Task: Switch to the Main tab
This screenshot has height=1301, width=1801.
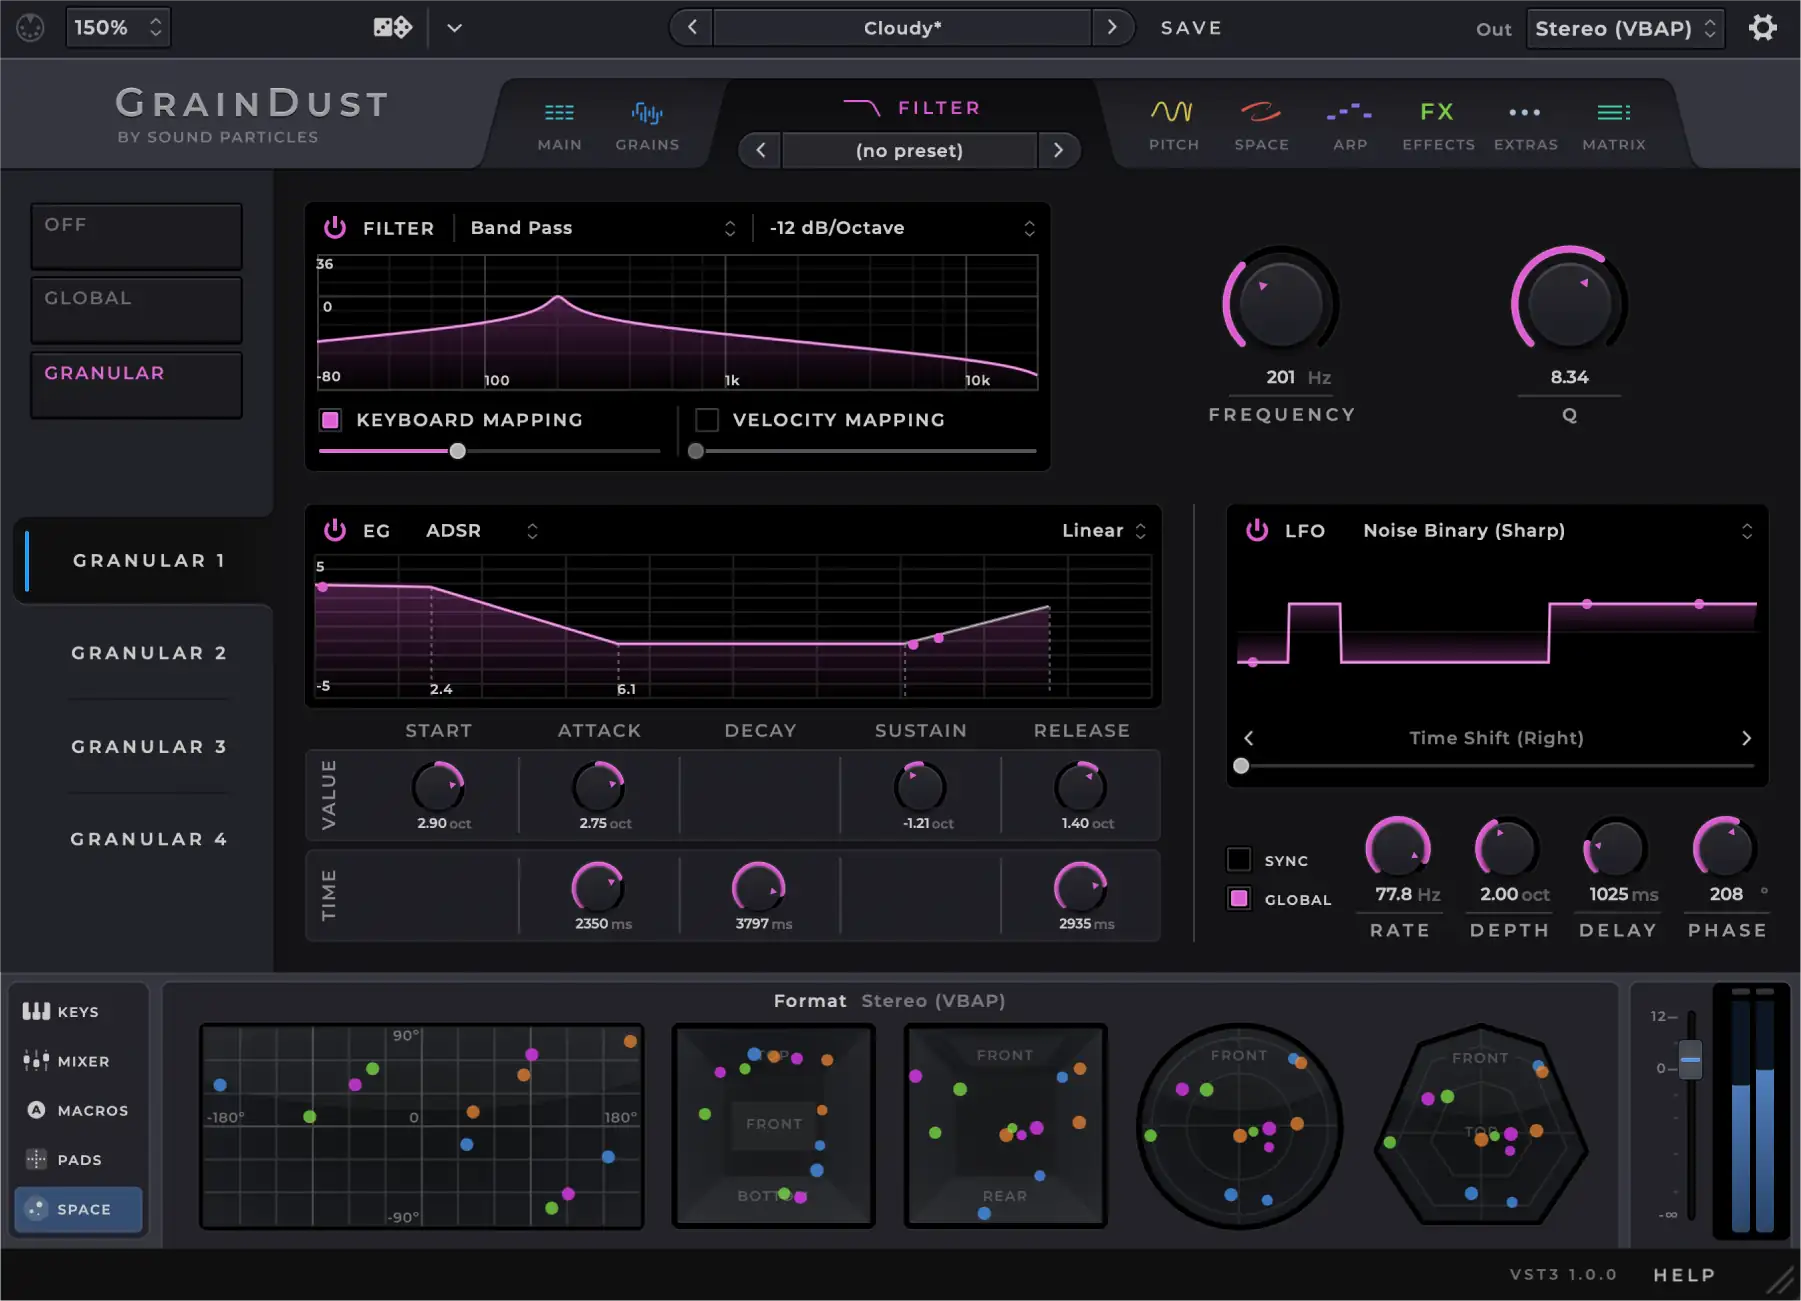Action: tap(559, 122)
